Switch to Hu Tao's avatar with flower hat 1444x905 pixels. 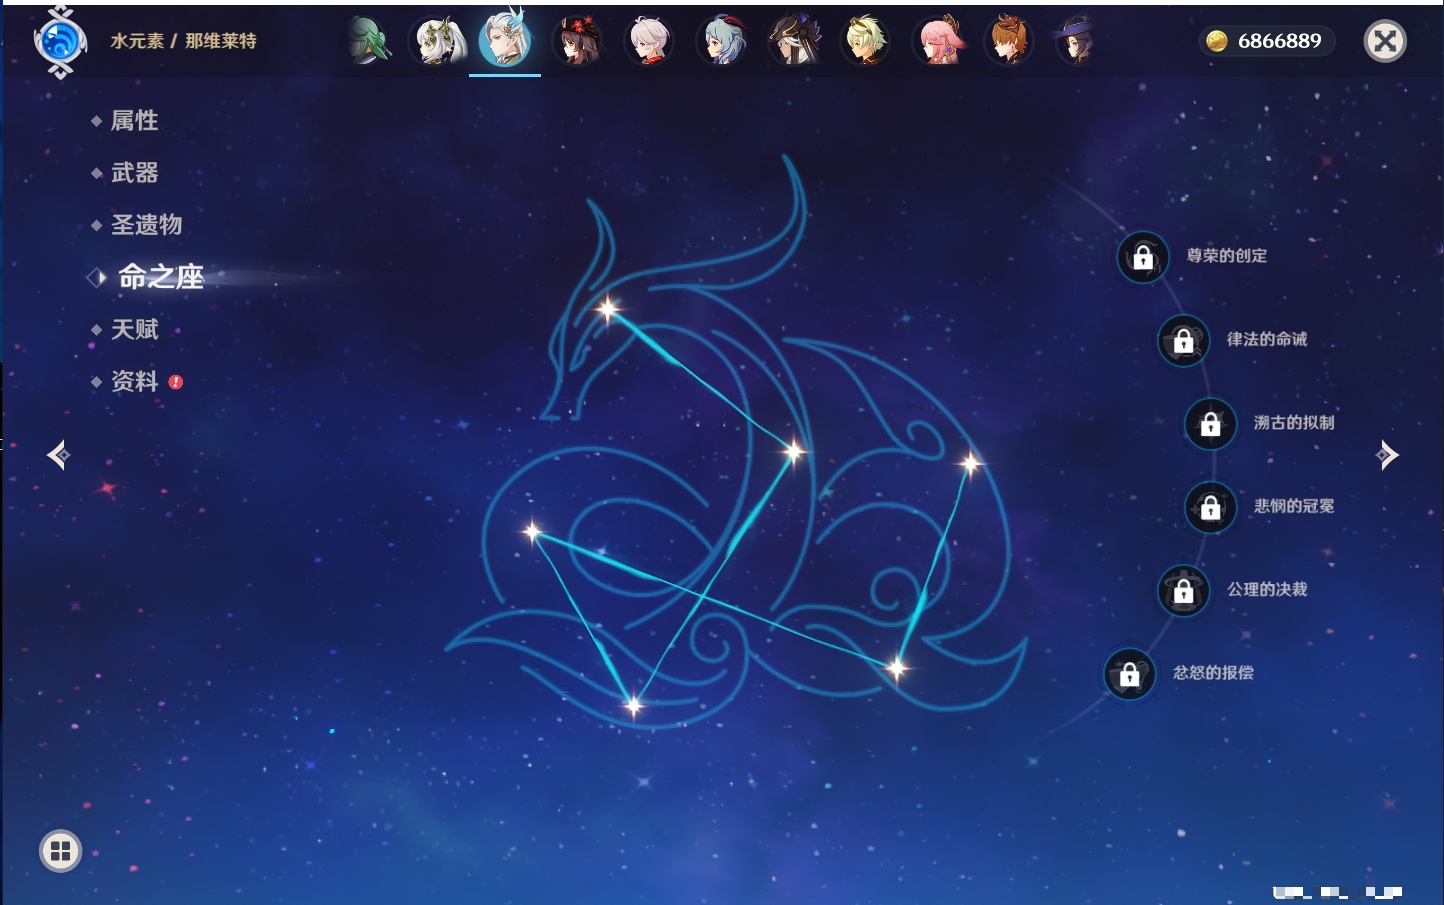(x=578, y=41)
